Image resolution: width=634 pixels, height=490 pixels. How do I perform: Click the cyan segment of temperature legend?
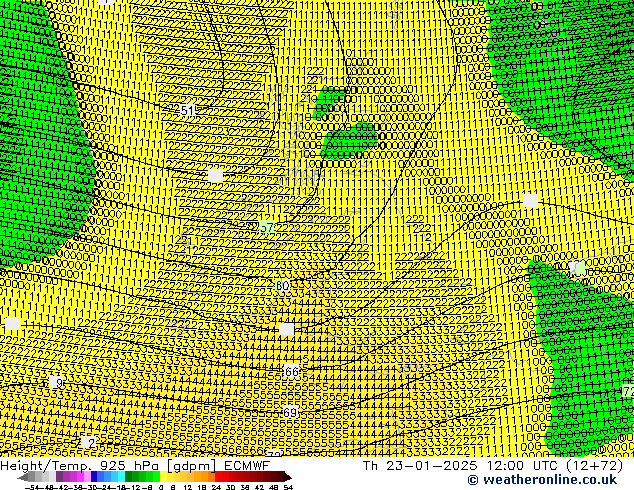122,477
